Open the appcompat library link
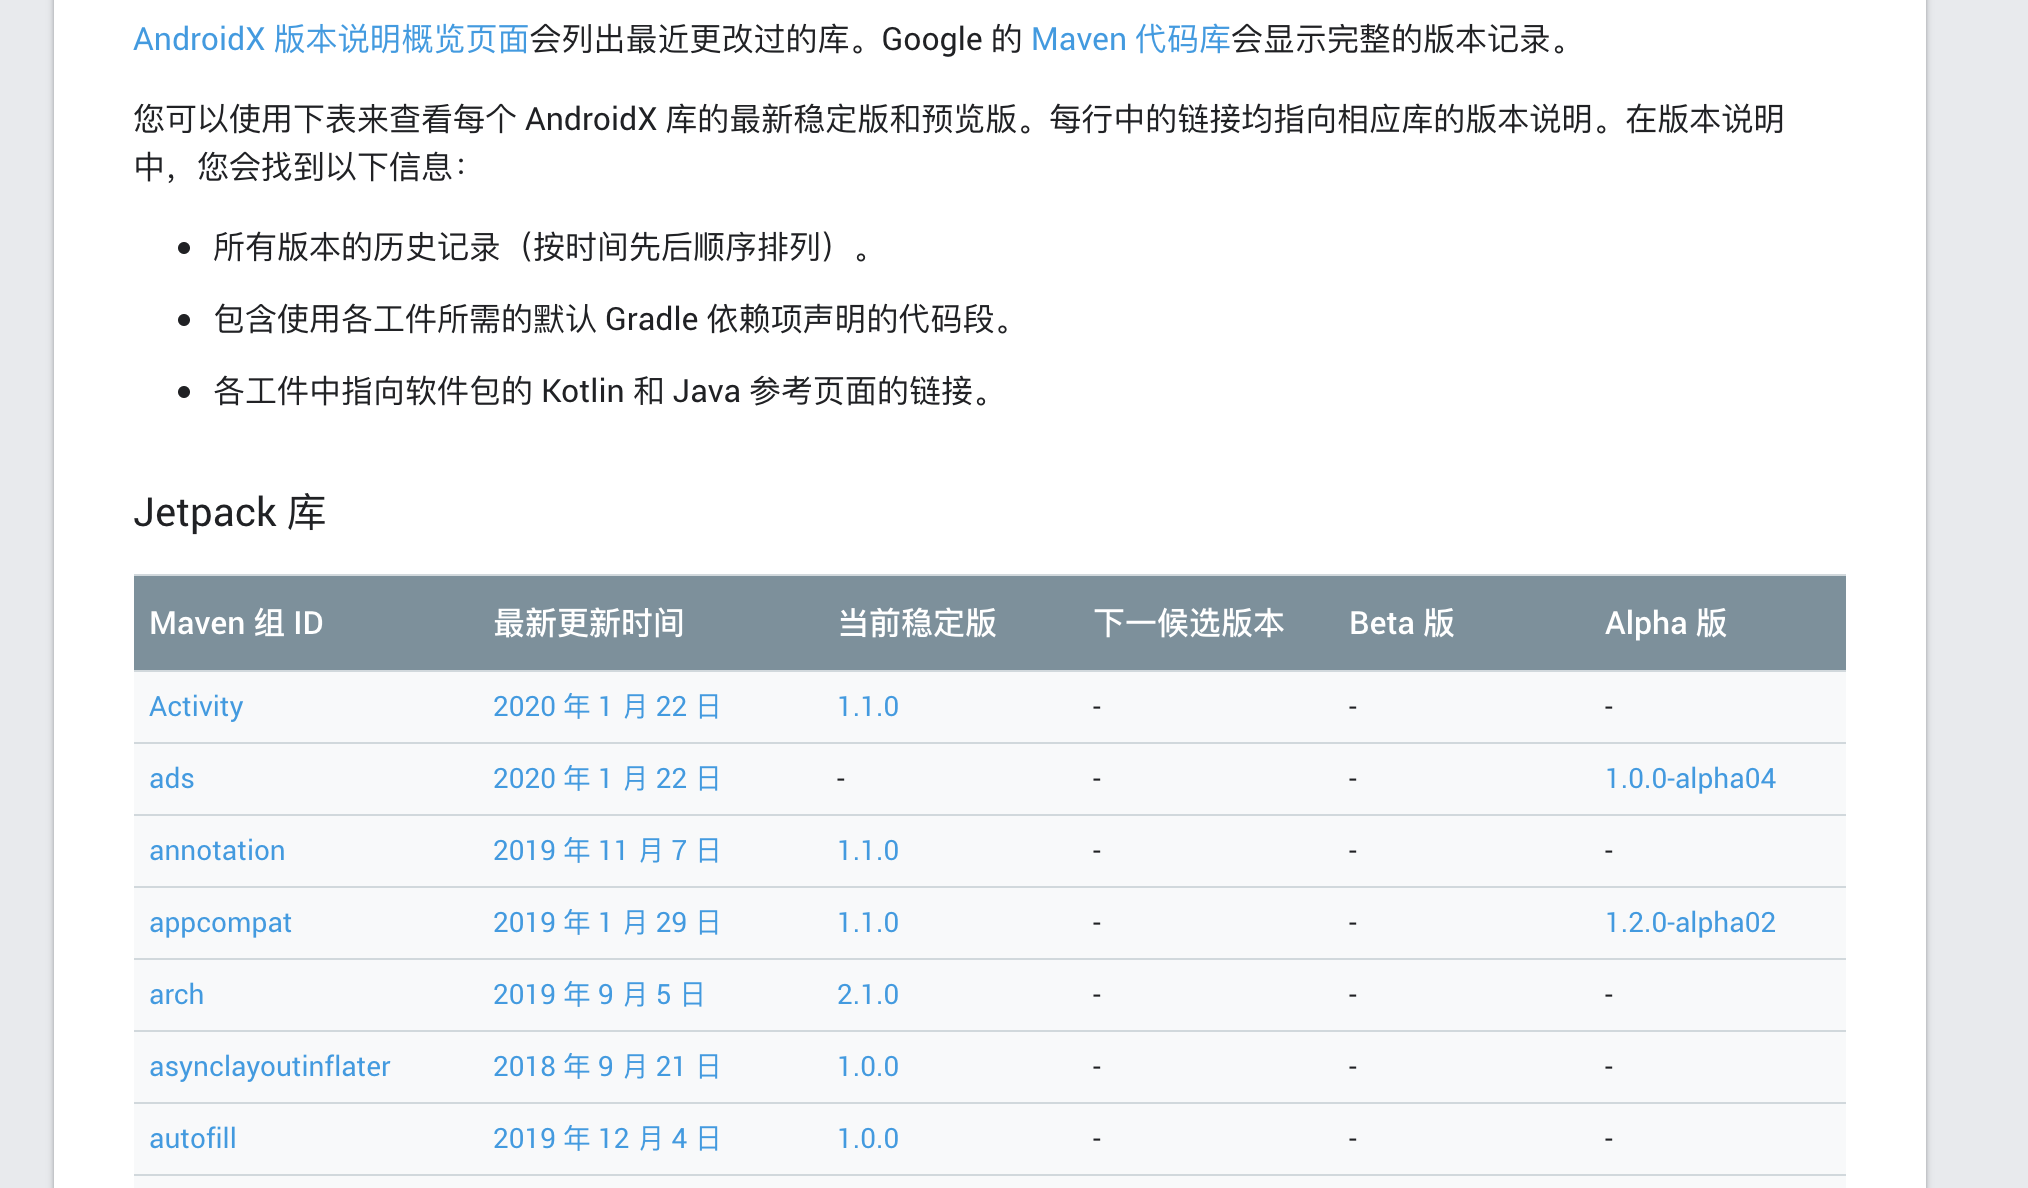The height and width of the screenshot is (1188, 2028). 220,922
